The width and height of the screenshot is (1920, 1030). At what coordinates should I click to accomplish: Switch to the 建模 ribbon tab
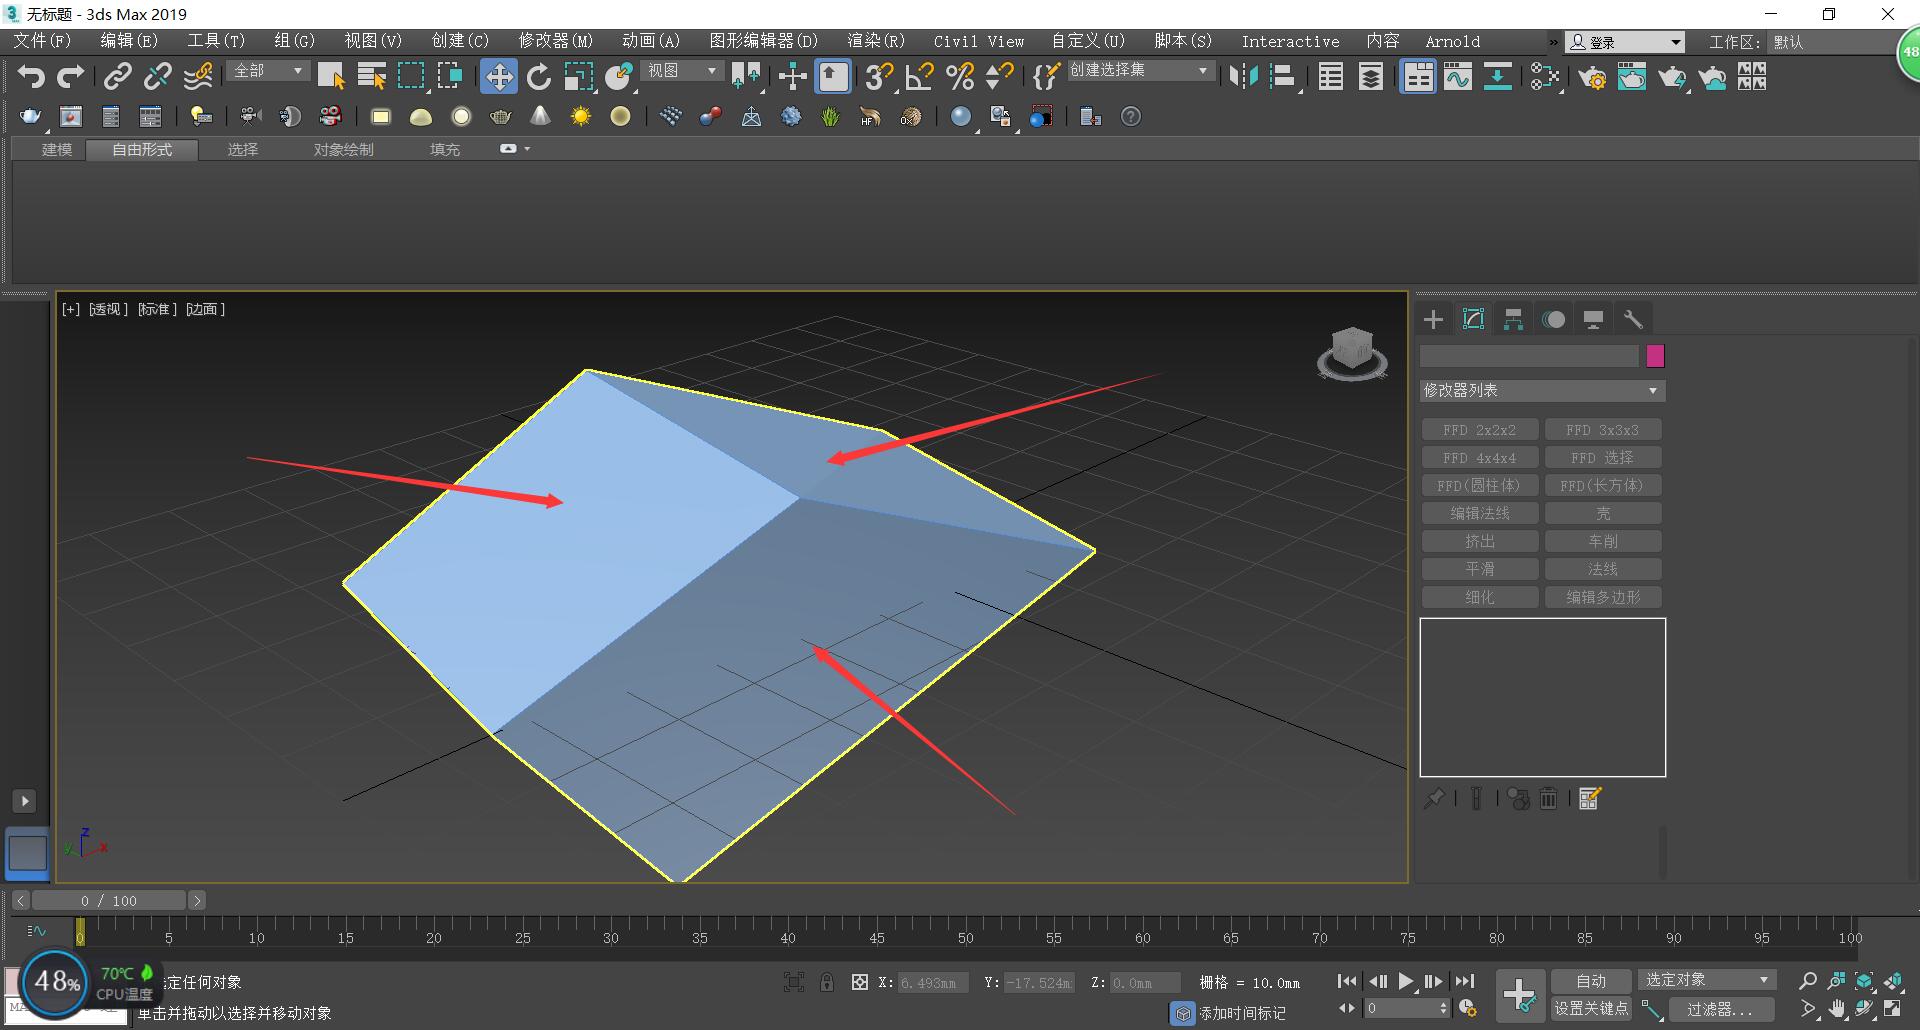[x=57, y=149]
